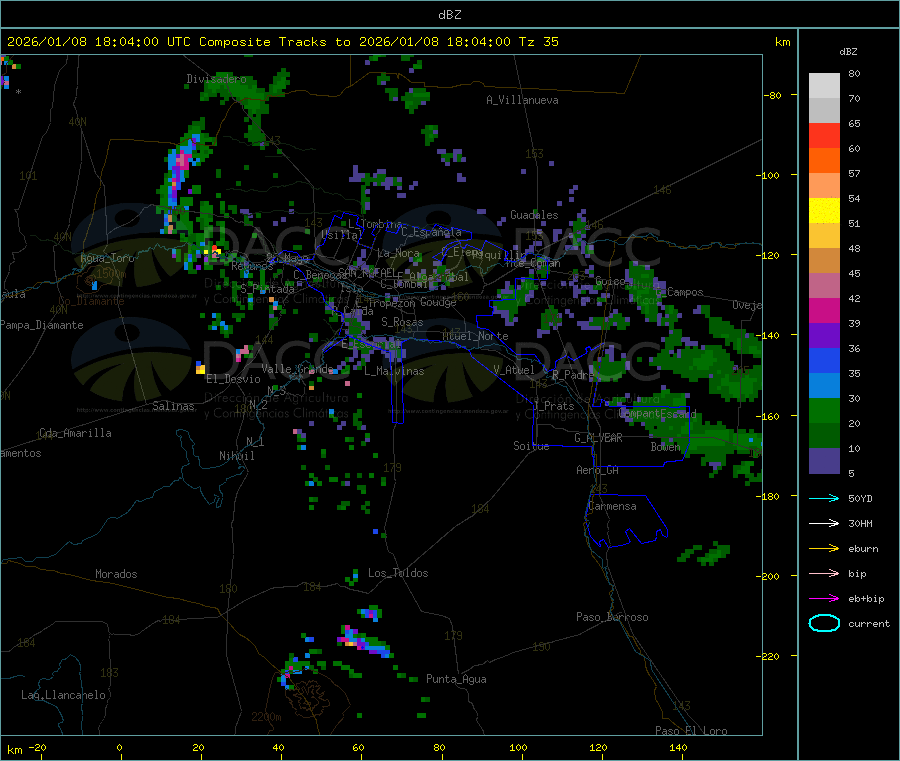900x761 pixels.
Task: Click the Los_Toldos map label
Action: tap(398, 573)
